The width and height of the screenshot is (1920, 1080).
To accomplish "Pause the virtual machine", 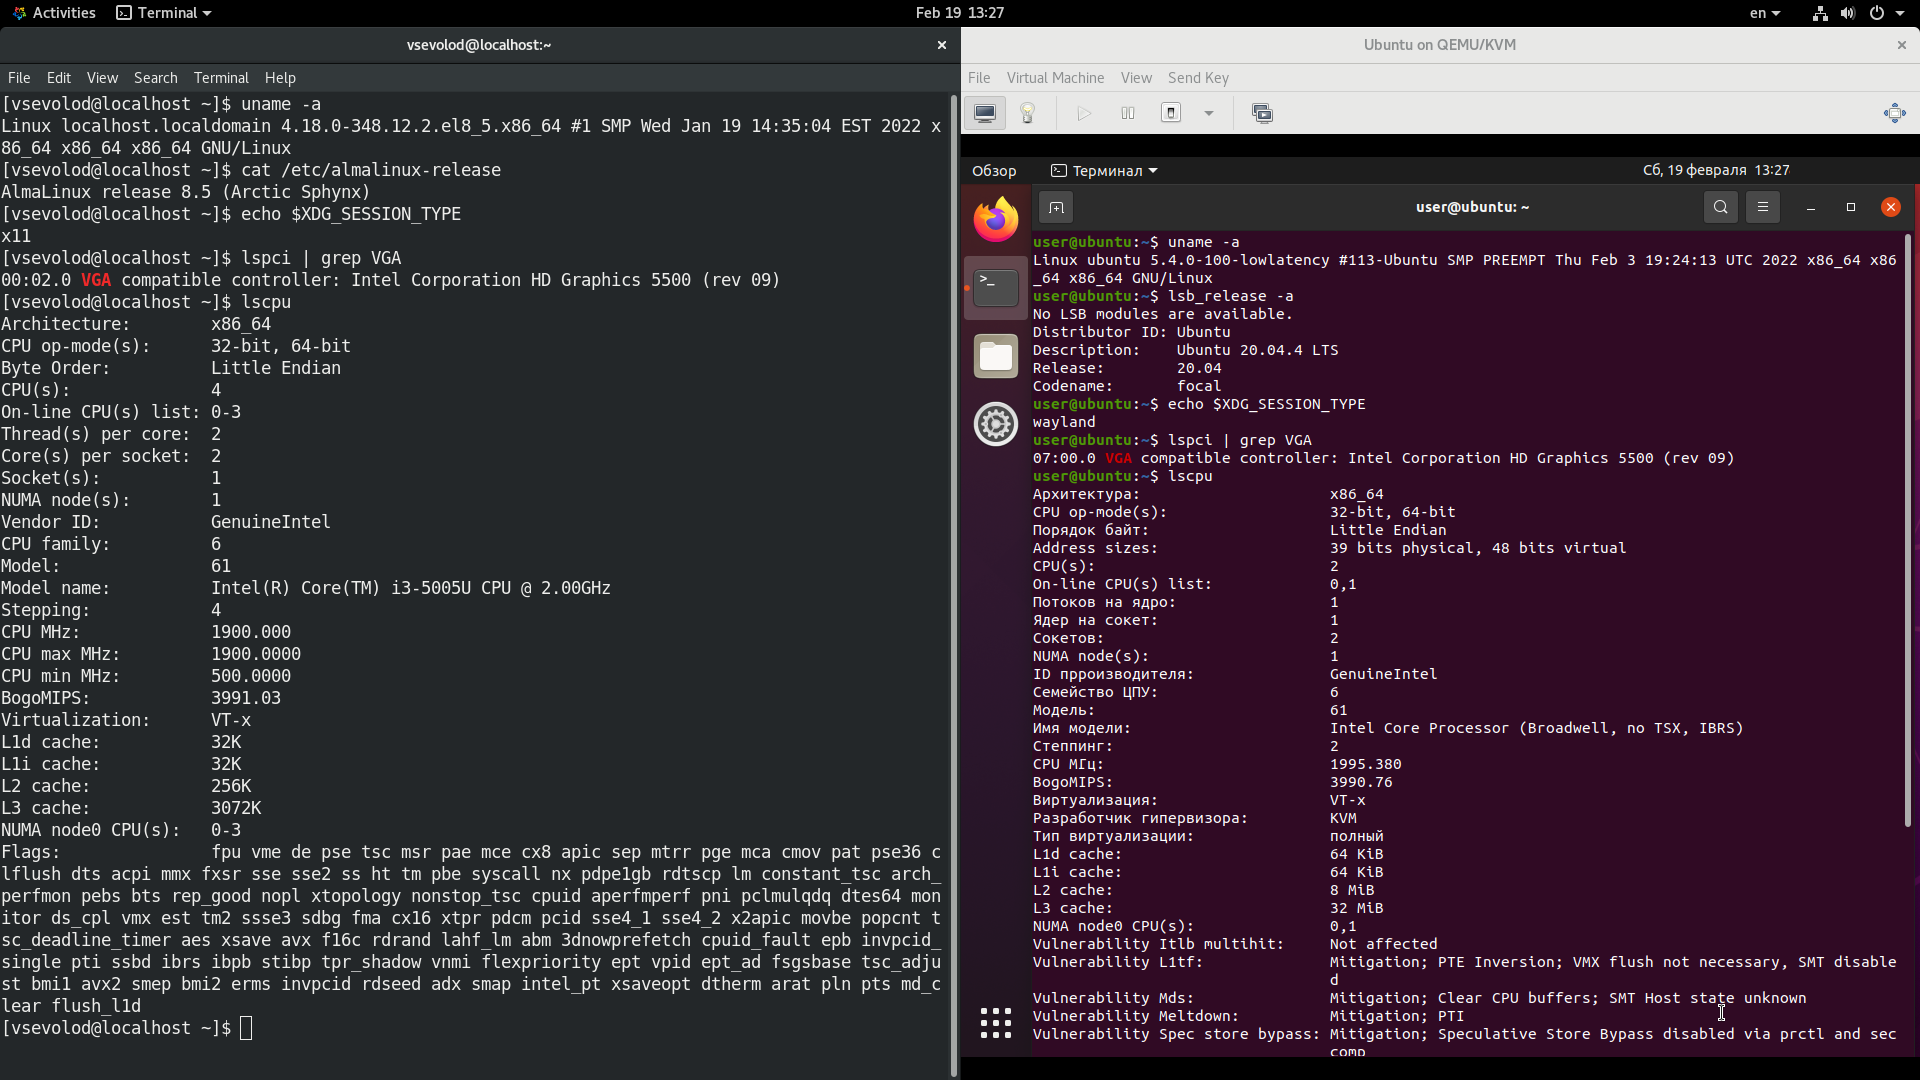I will pyautogui.click(x=1128, y=113).
